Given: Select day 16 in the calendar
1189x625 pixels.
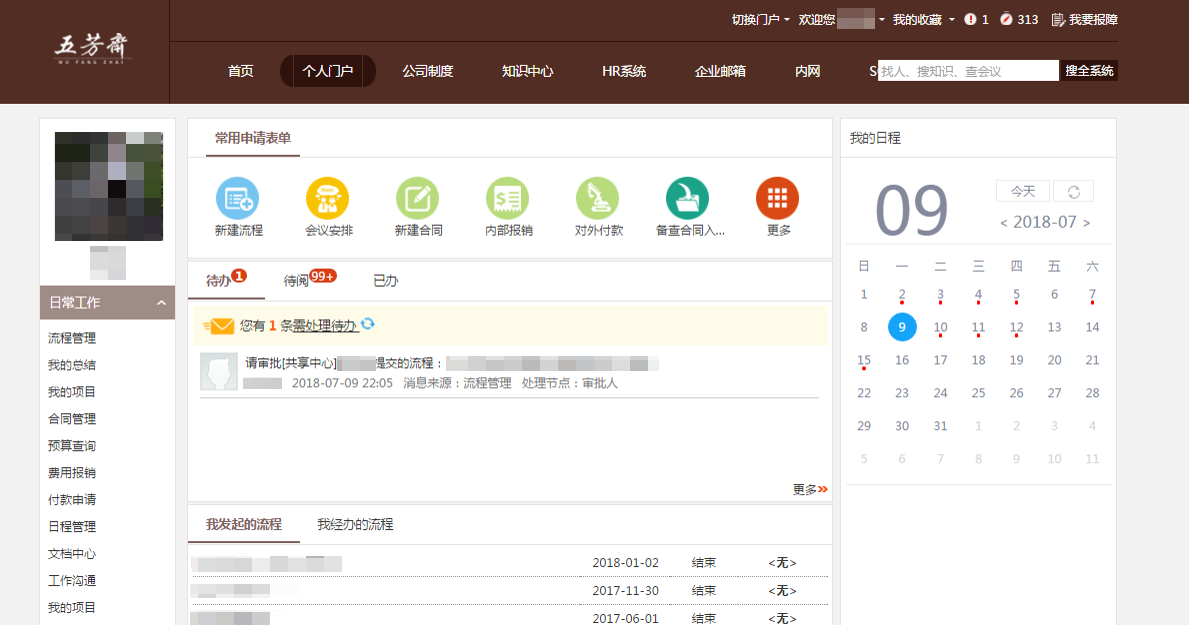Looking at the screenshot, I should [902, 360].
